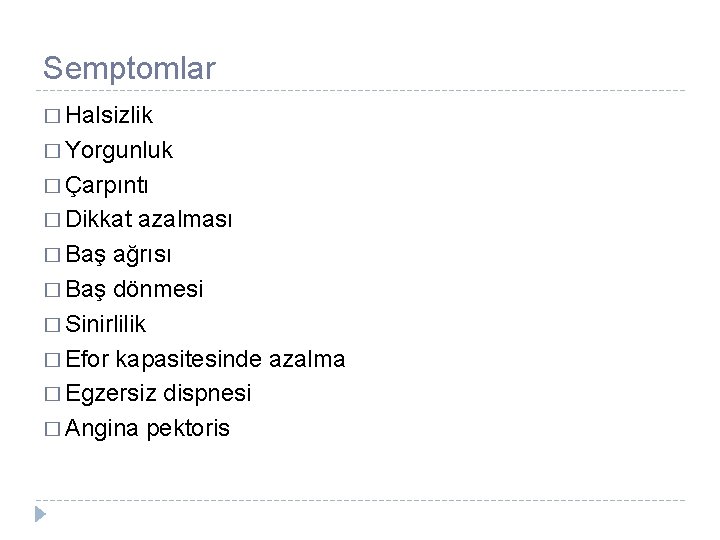Click the blue arrow icon at bottom-left
This screenshot has width=720, height=540.
tap(38, 515)
